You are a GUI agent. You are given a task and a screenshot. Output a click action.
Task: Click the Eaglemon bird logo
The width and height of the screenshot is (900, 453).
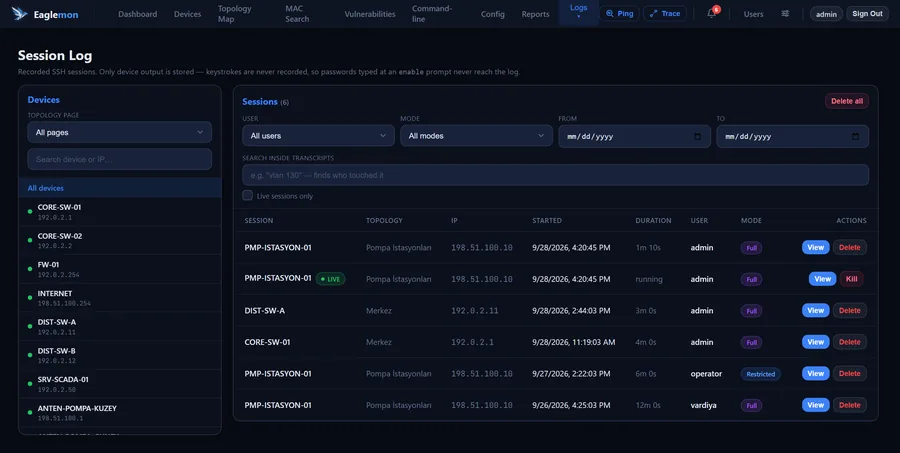pyautogui.click(x=20, y=14)
